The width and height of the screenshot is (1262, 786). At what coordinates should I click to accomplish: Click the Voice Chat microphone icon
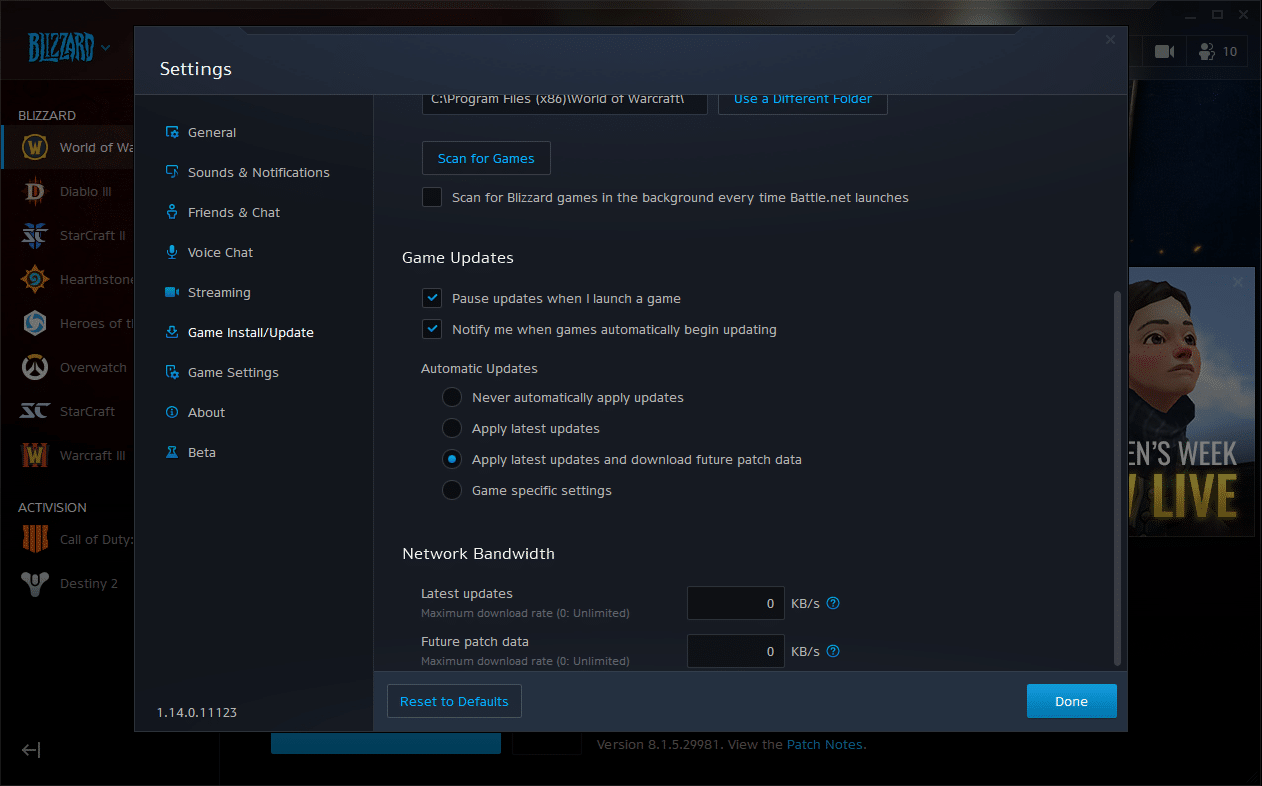point(171,252)
